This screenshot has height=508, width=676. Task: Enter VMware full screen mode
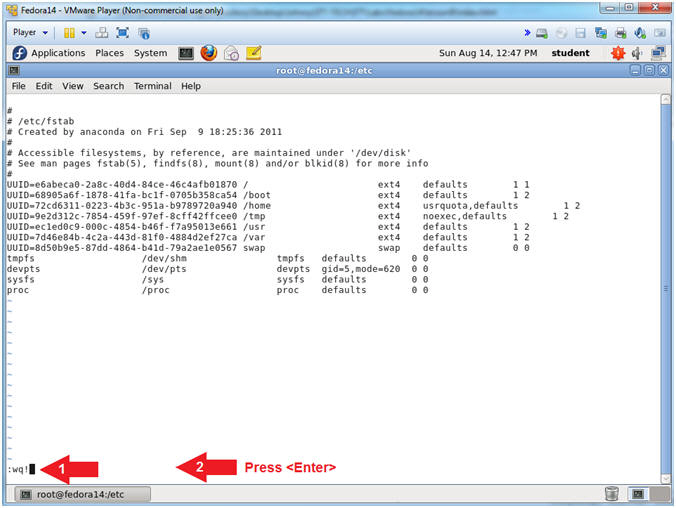(122, 33)
